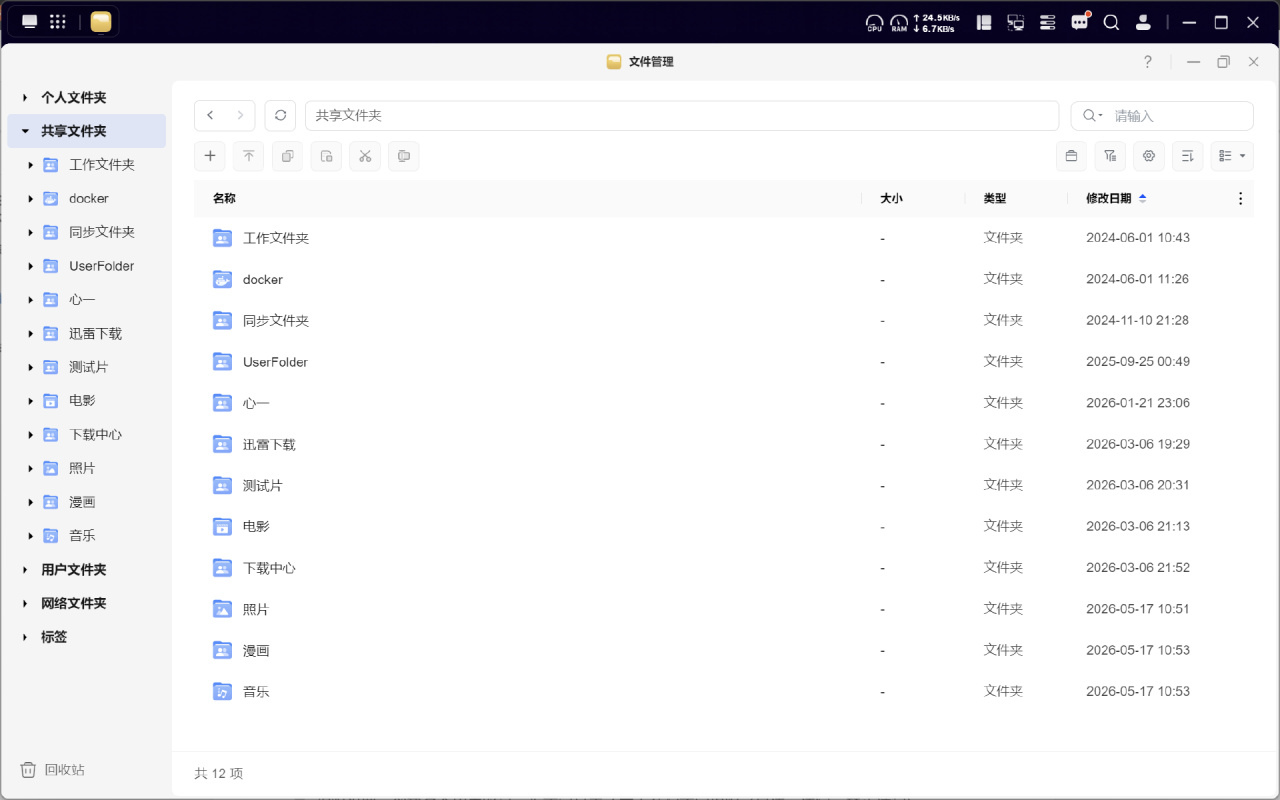This screenshot has height=800, width=1280.
Task: Expand the sidebar 电影 folder arrow
Action: [31, 401]
